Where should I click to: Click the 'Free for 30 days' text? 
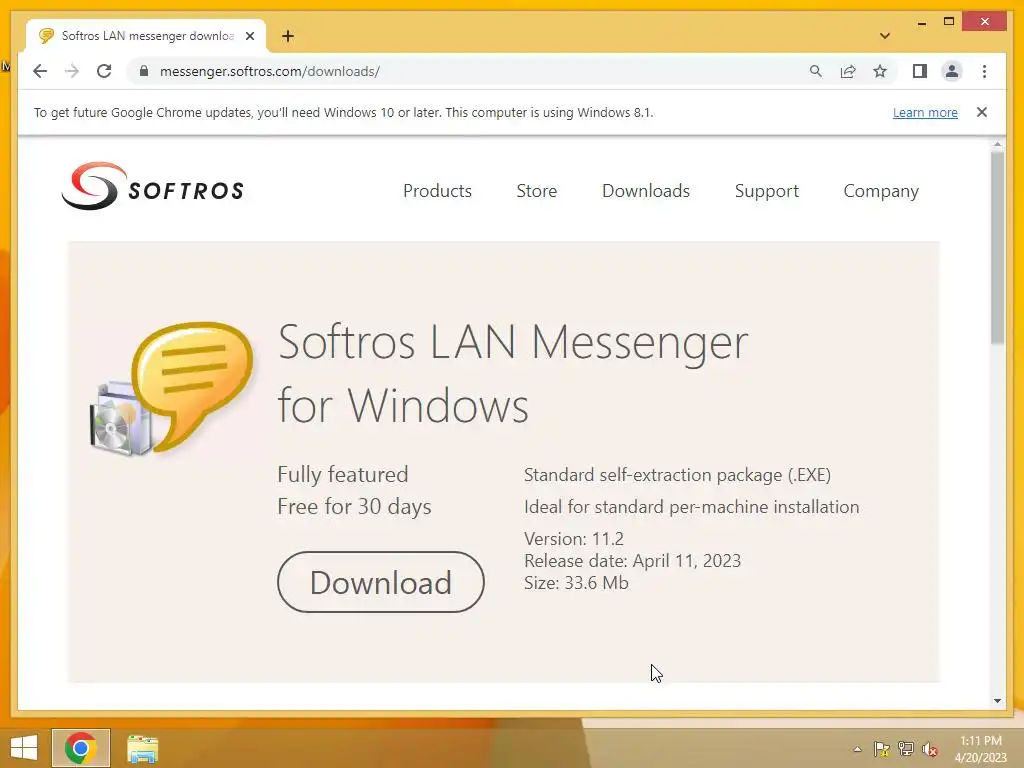354,507
